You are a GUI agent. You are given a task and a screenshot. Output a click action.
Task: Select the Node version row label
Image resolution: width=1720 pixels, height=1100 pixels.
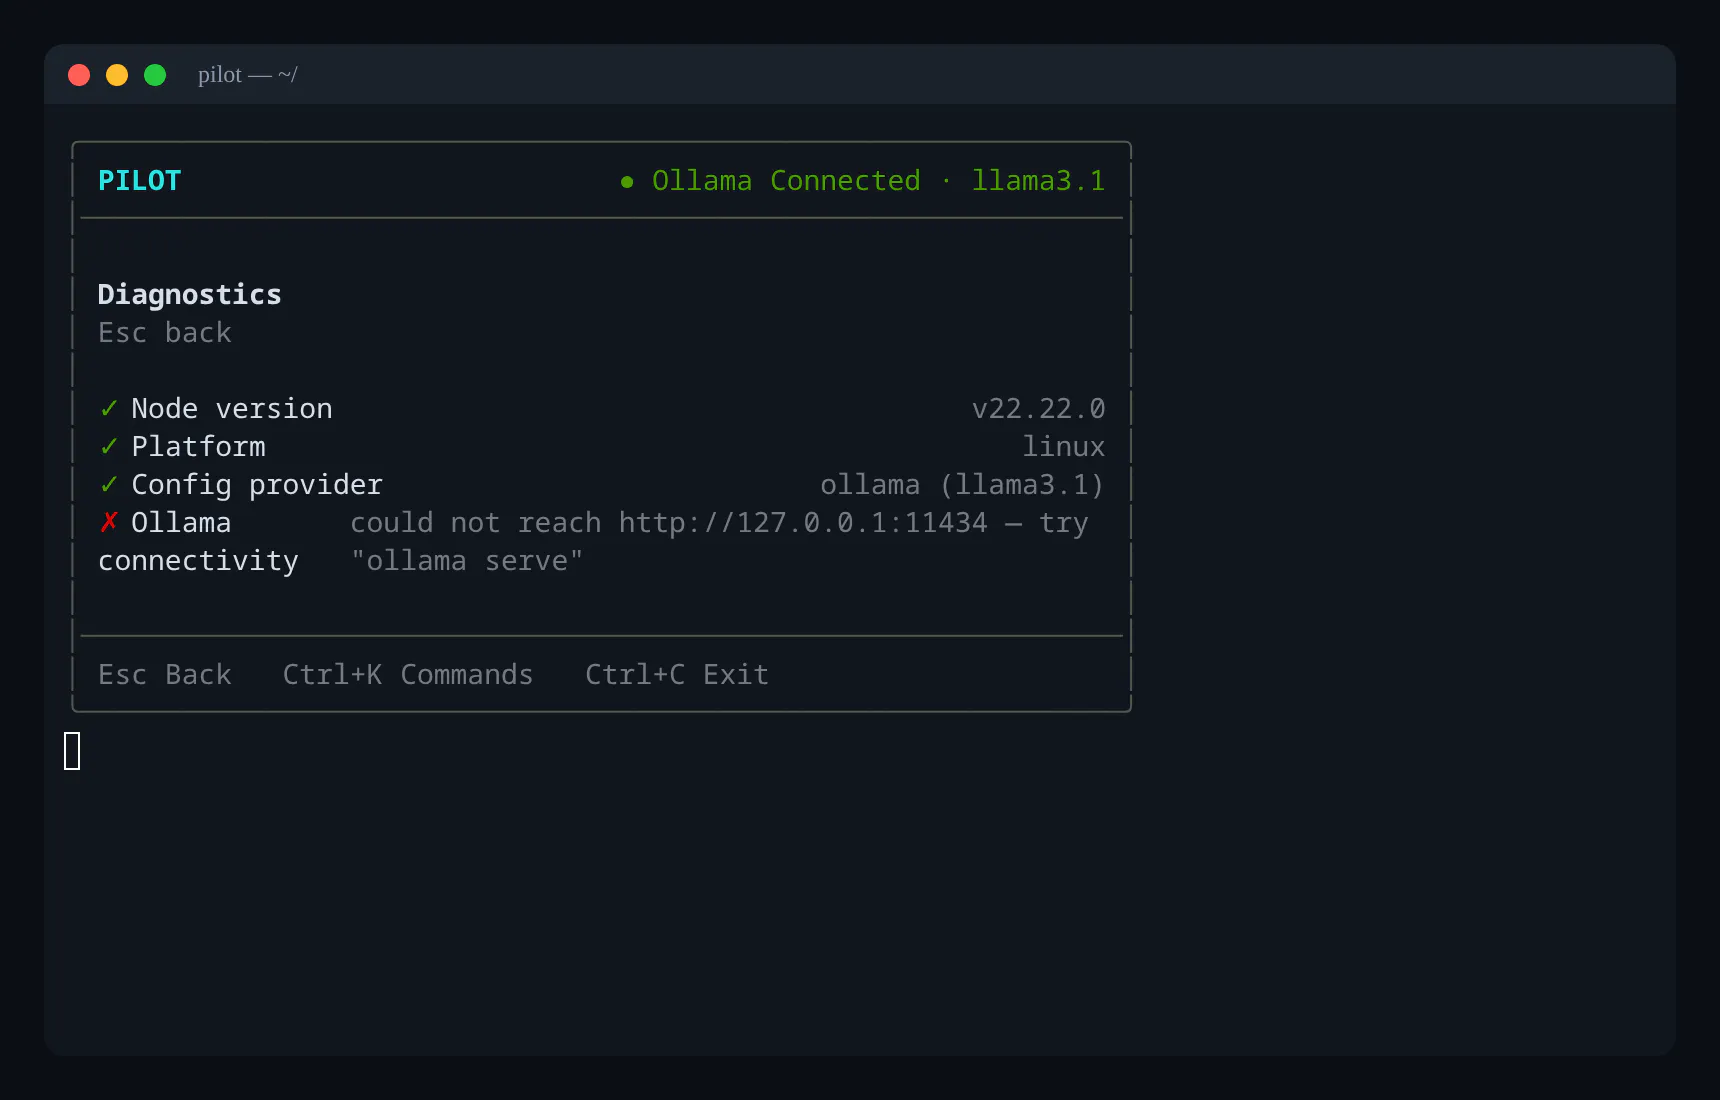point(232,409)
